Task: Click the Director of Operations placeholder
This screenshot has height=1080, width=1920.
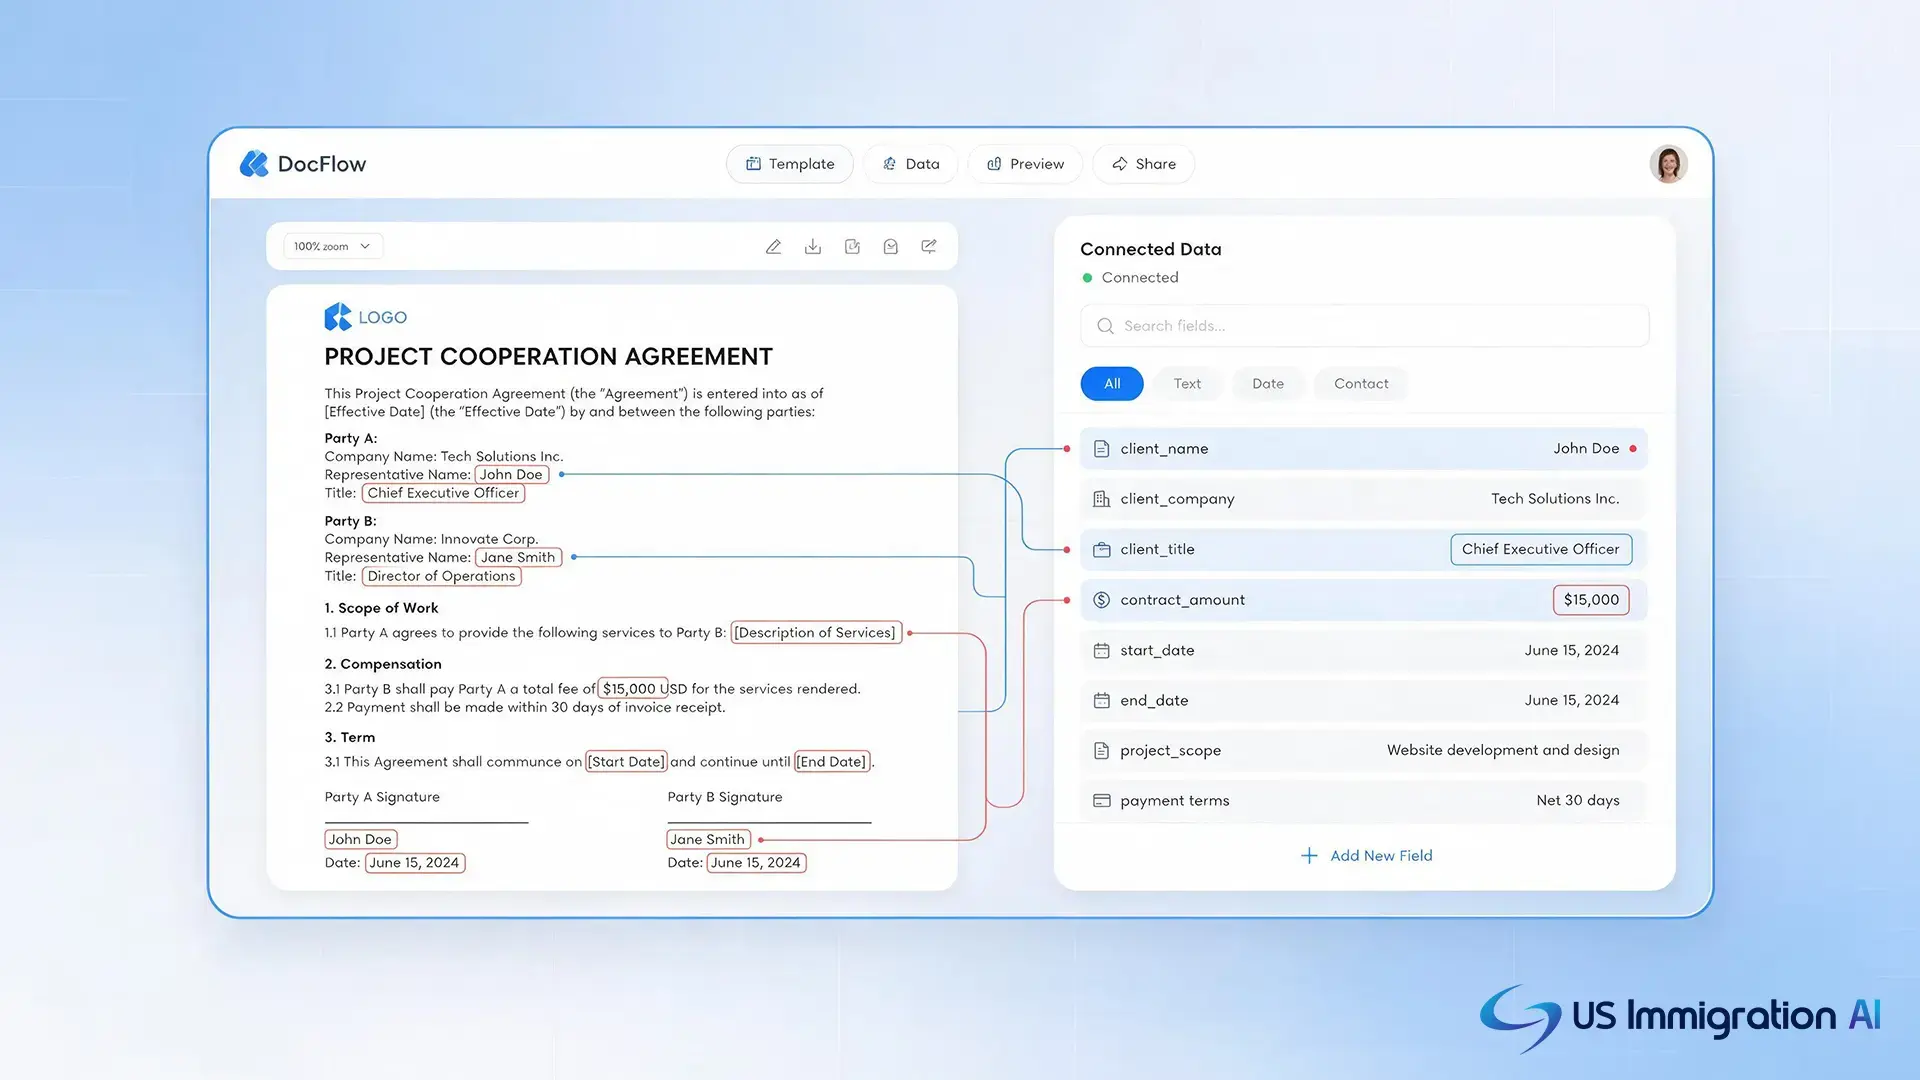Action: 441,576
